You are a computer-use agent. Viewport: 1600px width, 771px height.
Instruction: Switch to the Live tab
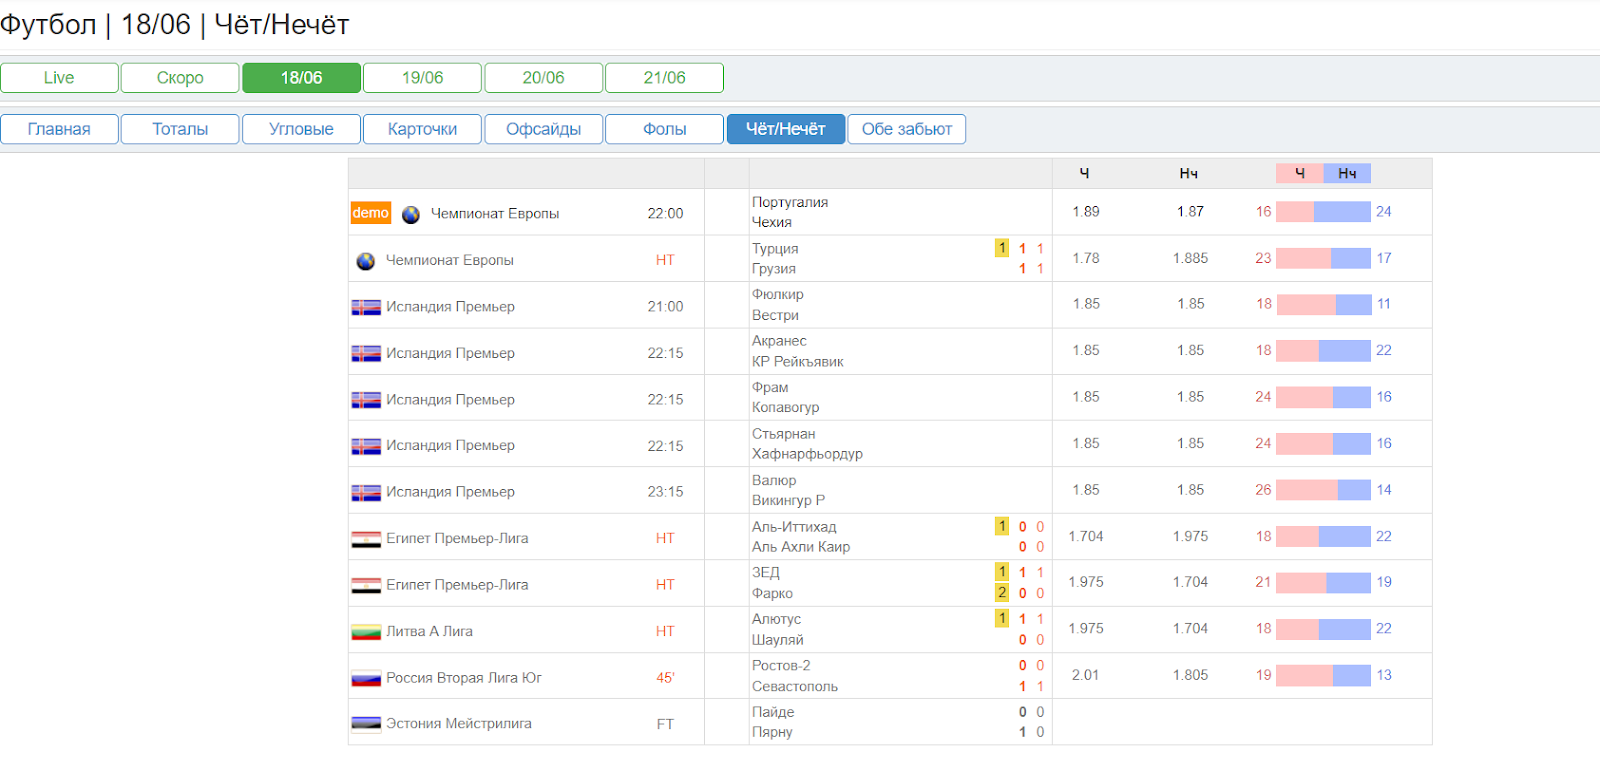[59, 78]
